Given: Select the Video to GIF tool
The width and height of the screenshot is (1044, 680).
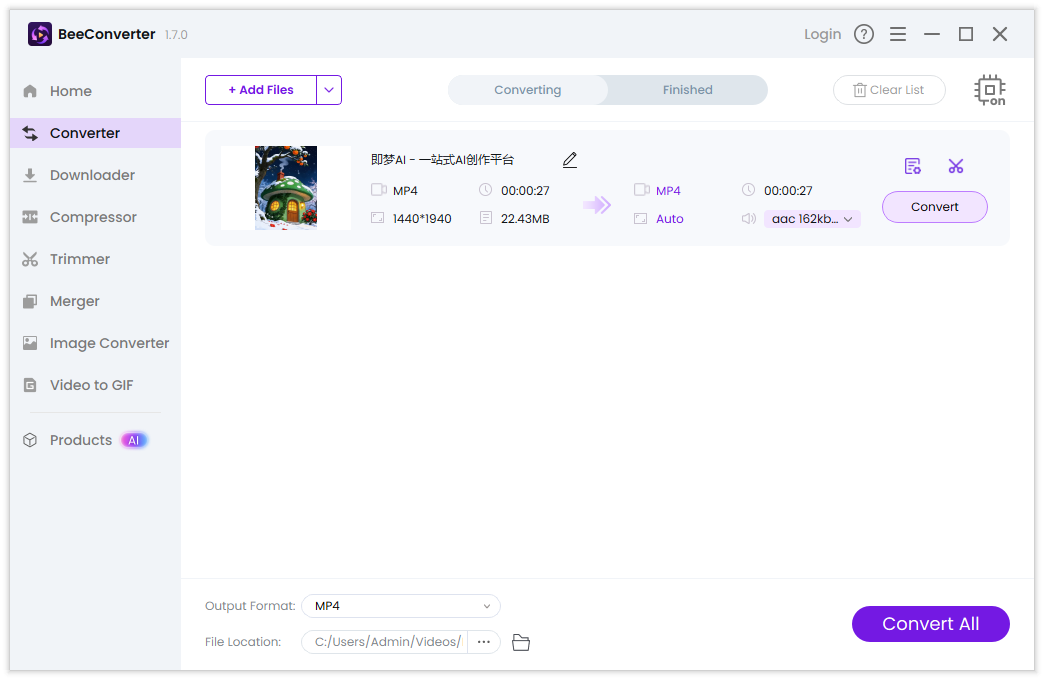Looking at the screenshot, I should pyautogui.click(x=91, y=384).
